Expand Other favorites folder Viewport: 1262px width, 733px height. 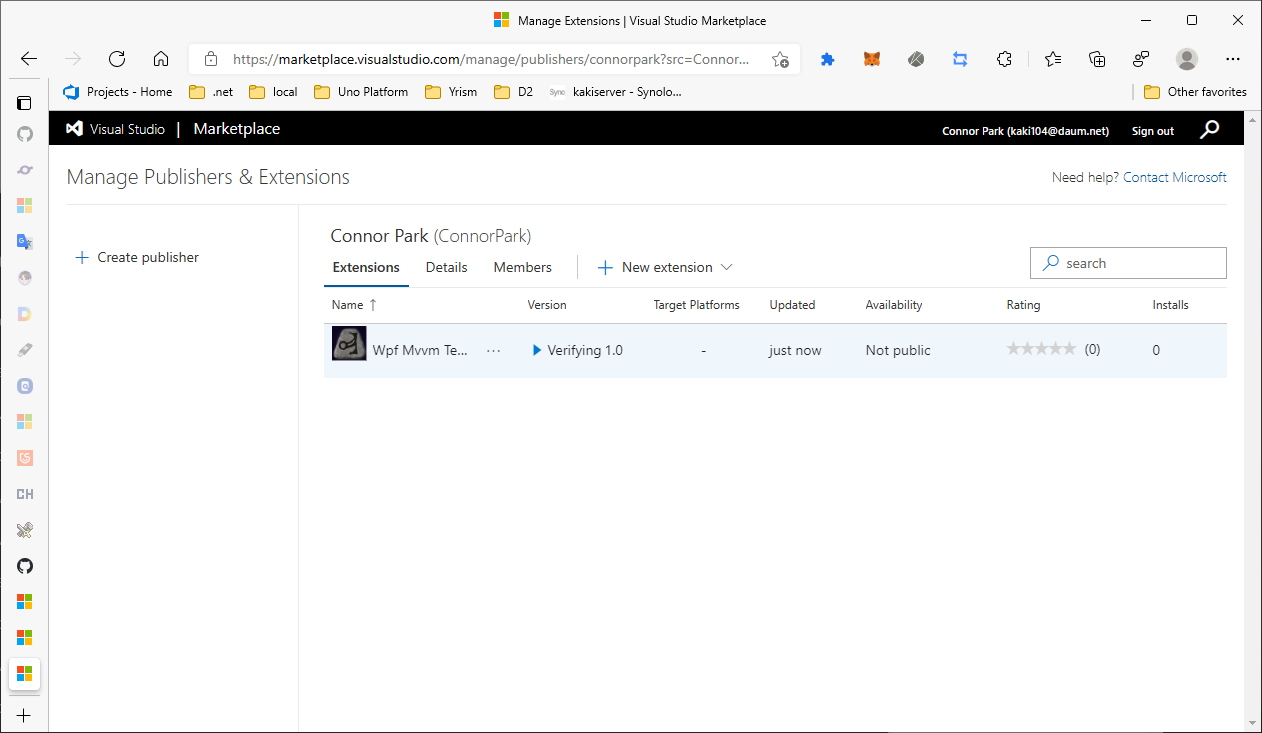pyautogui.click(x=1195, y=92)
